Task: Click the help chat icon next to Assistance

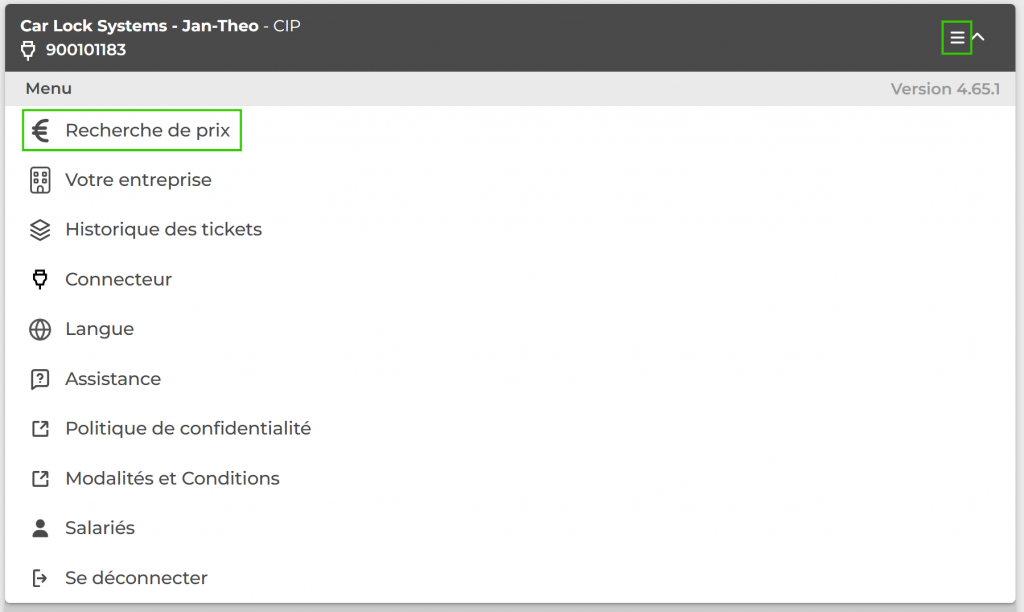Action: (x=40, y=378)
